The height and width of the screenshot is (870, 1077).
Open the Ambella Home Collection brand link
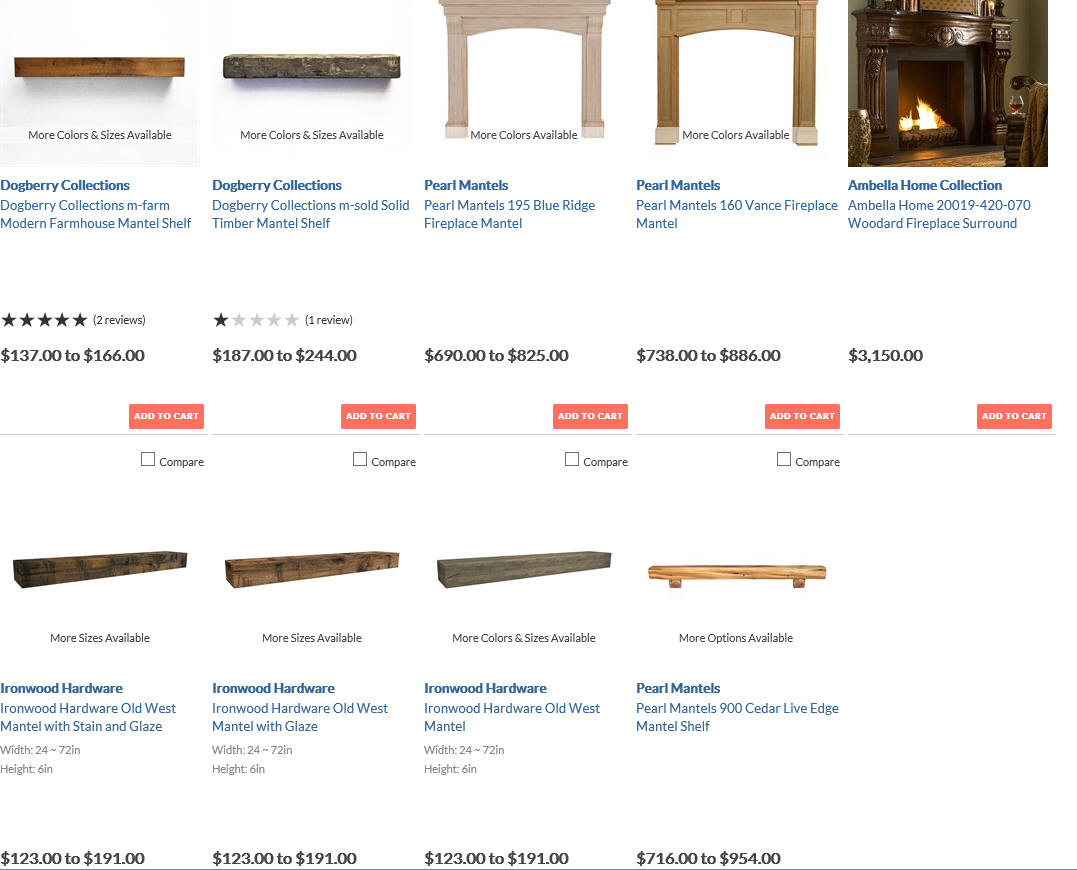[x=925, y=185]
